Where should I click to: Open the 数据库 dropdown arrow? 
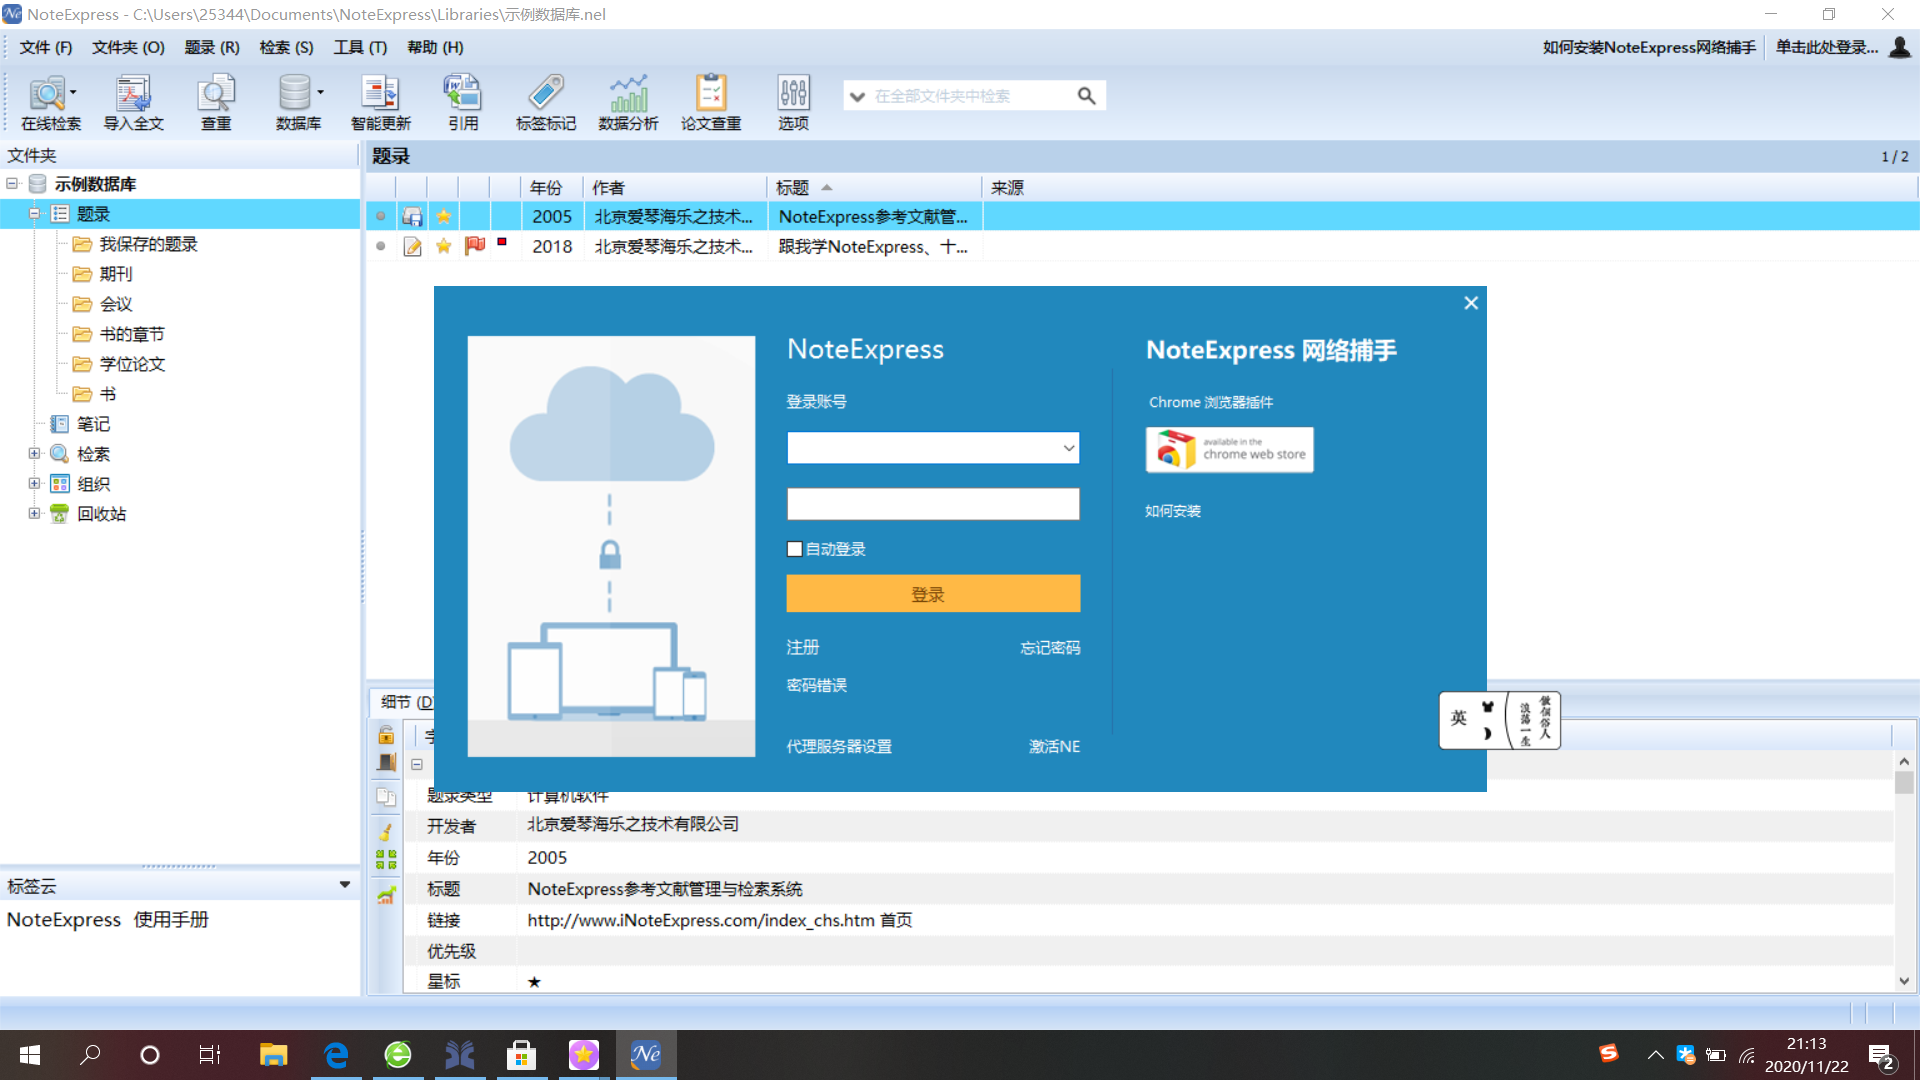(320, 92)
